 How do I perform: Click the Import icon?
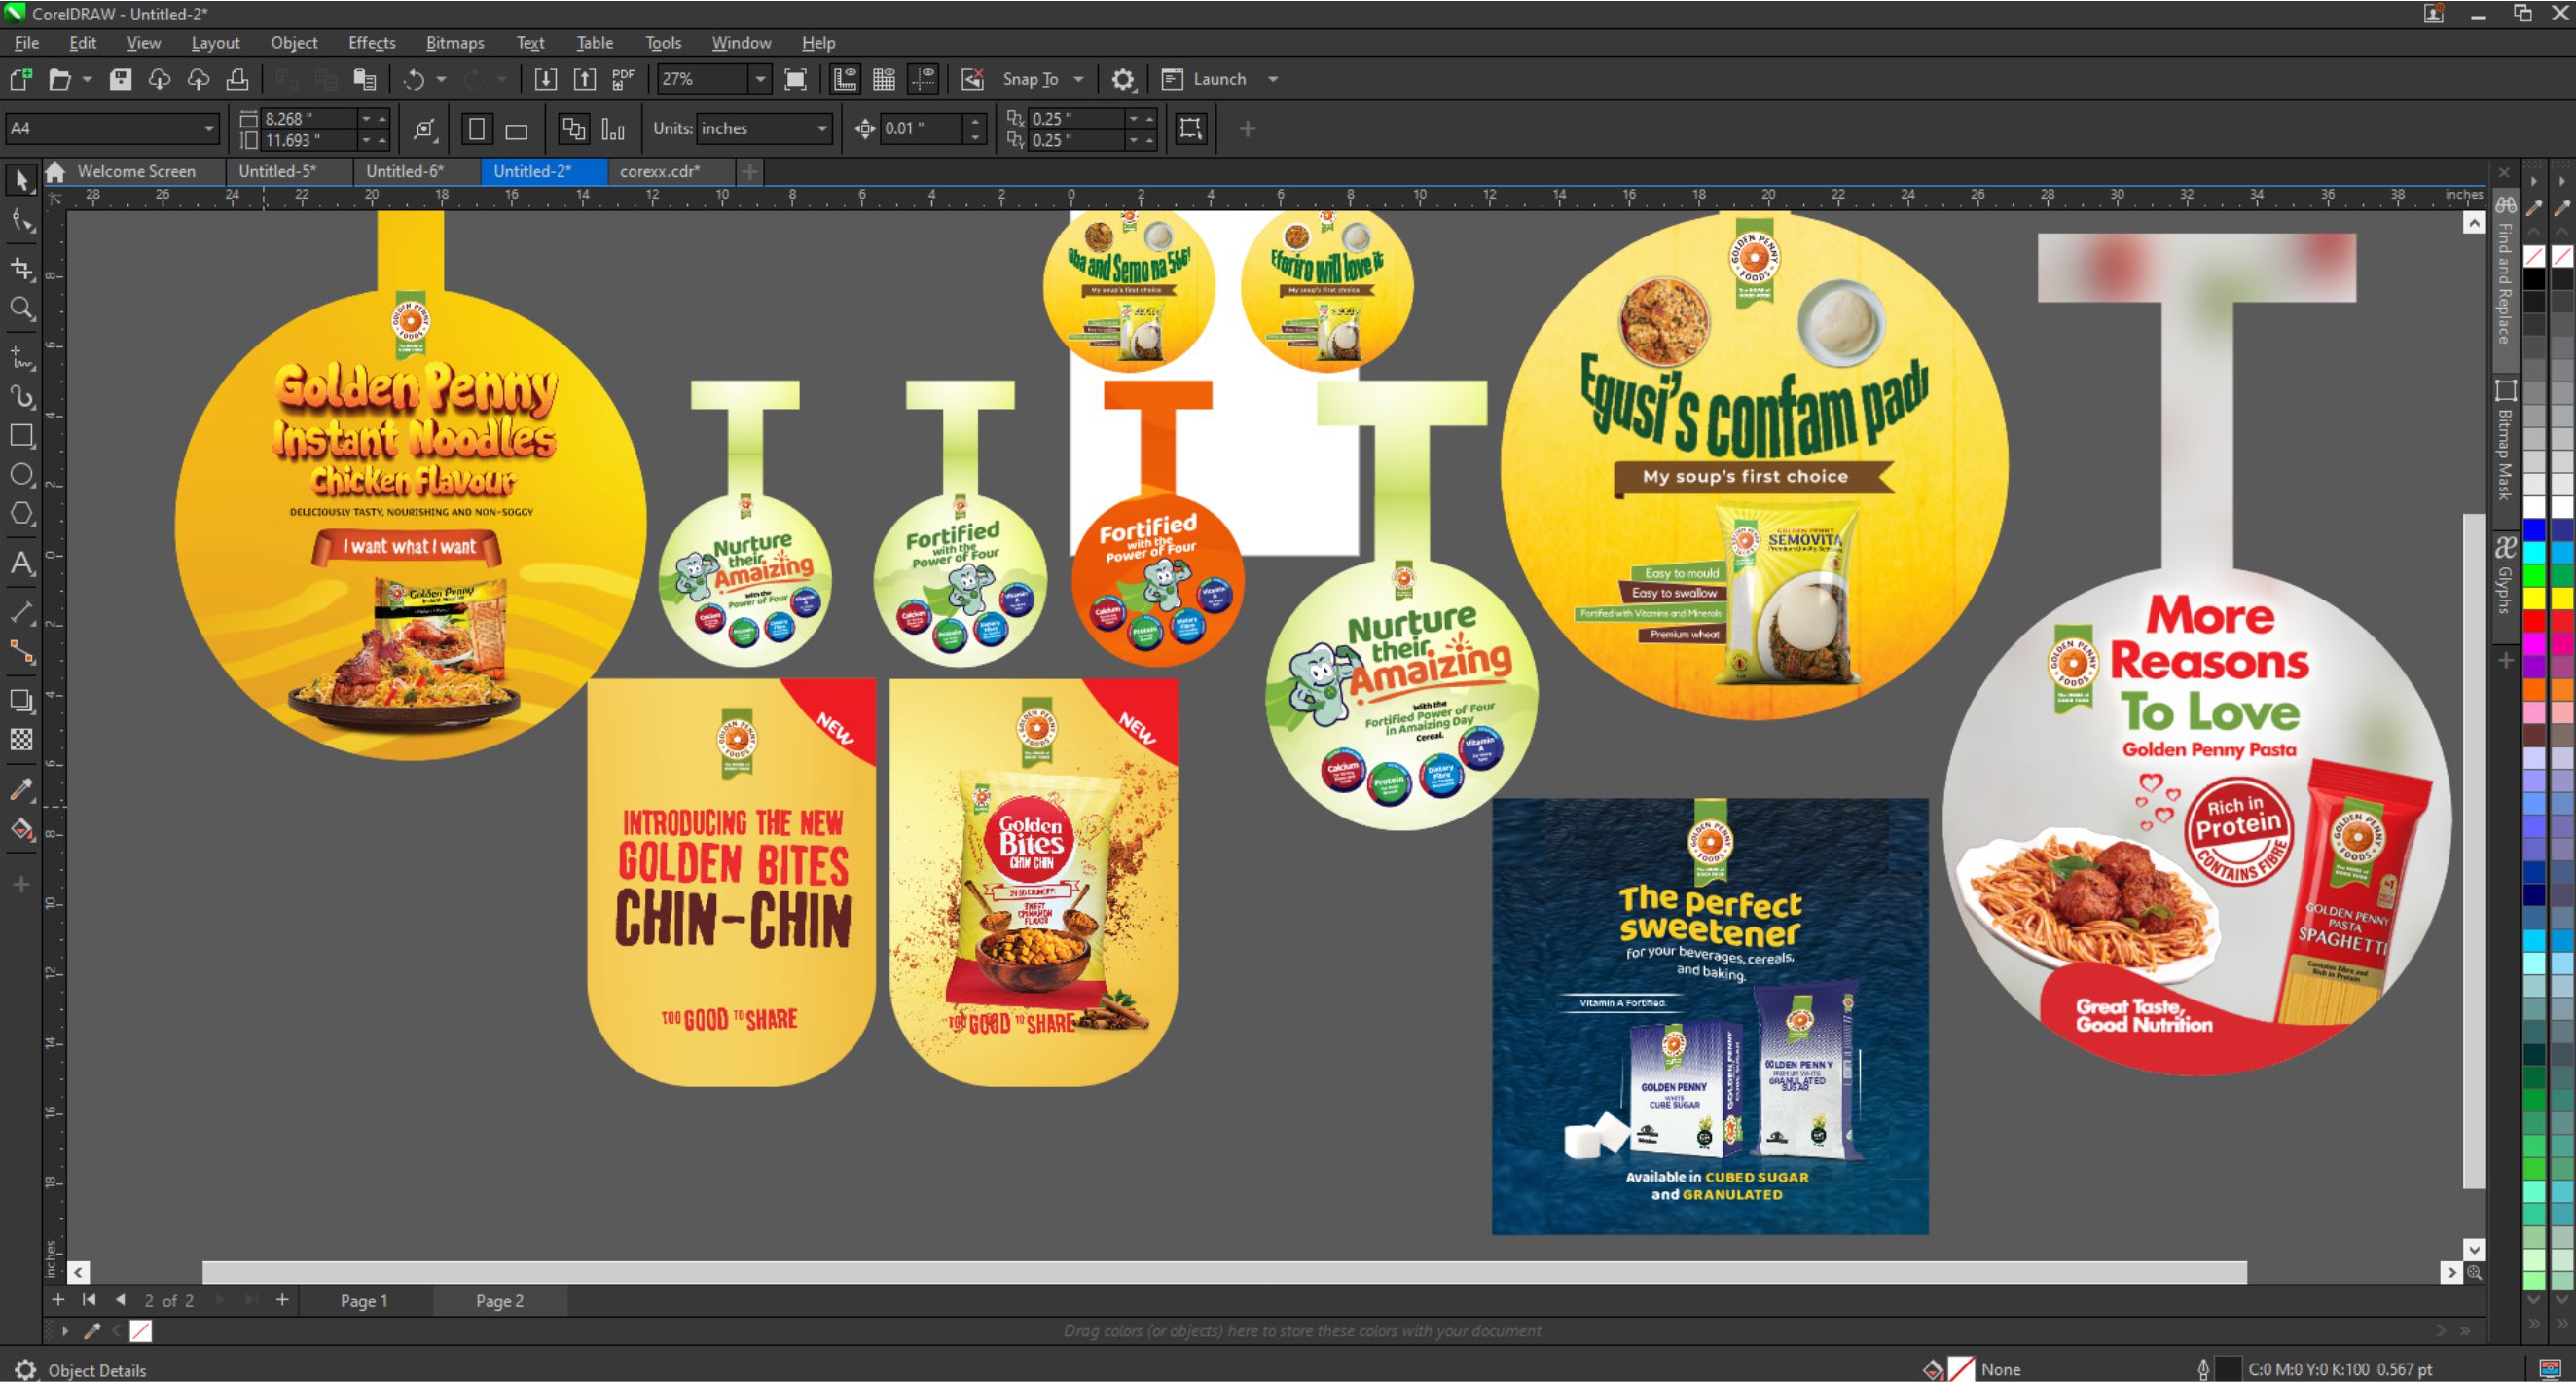click(x=545, y=79)
